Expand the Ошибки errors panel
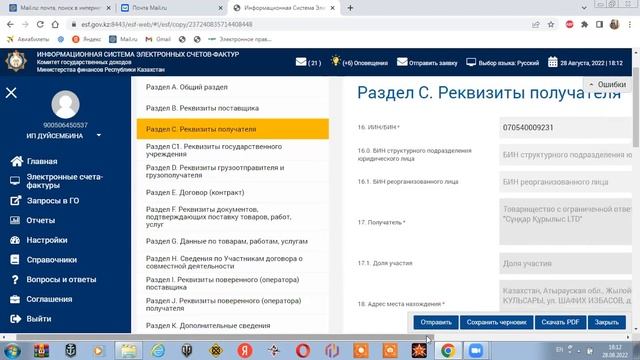Viewport: 640px width, 360px height. 607,84
